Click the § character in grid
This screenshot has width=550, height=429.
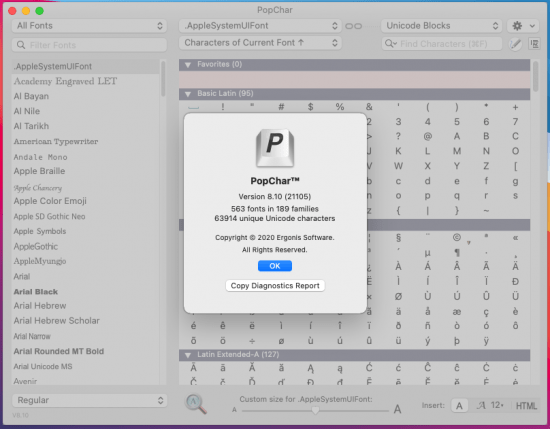(x=398, y=238)
